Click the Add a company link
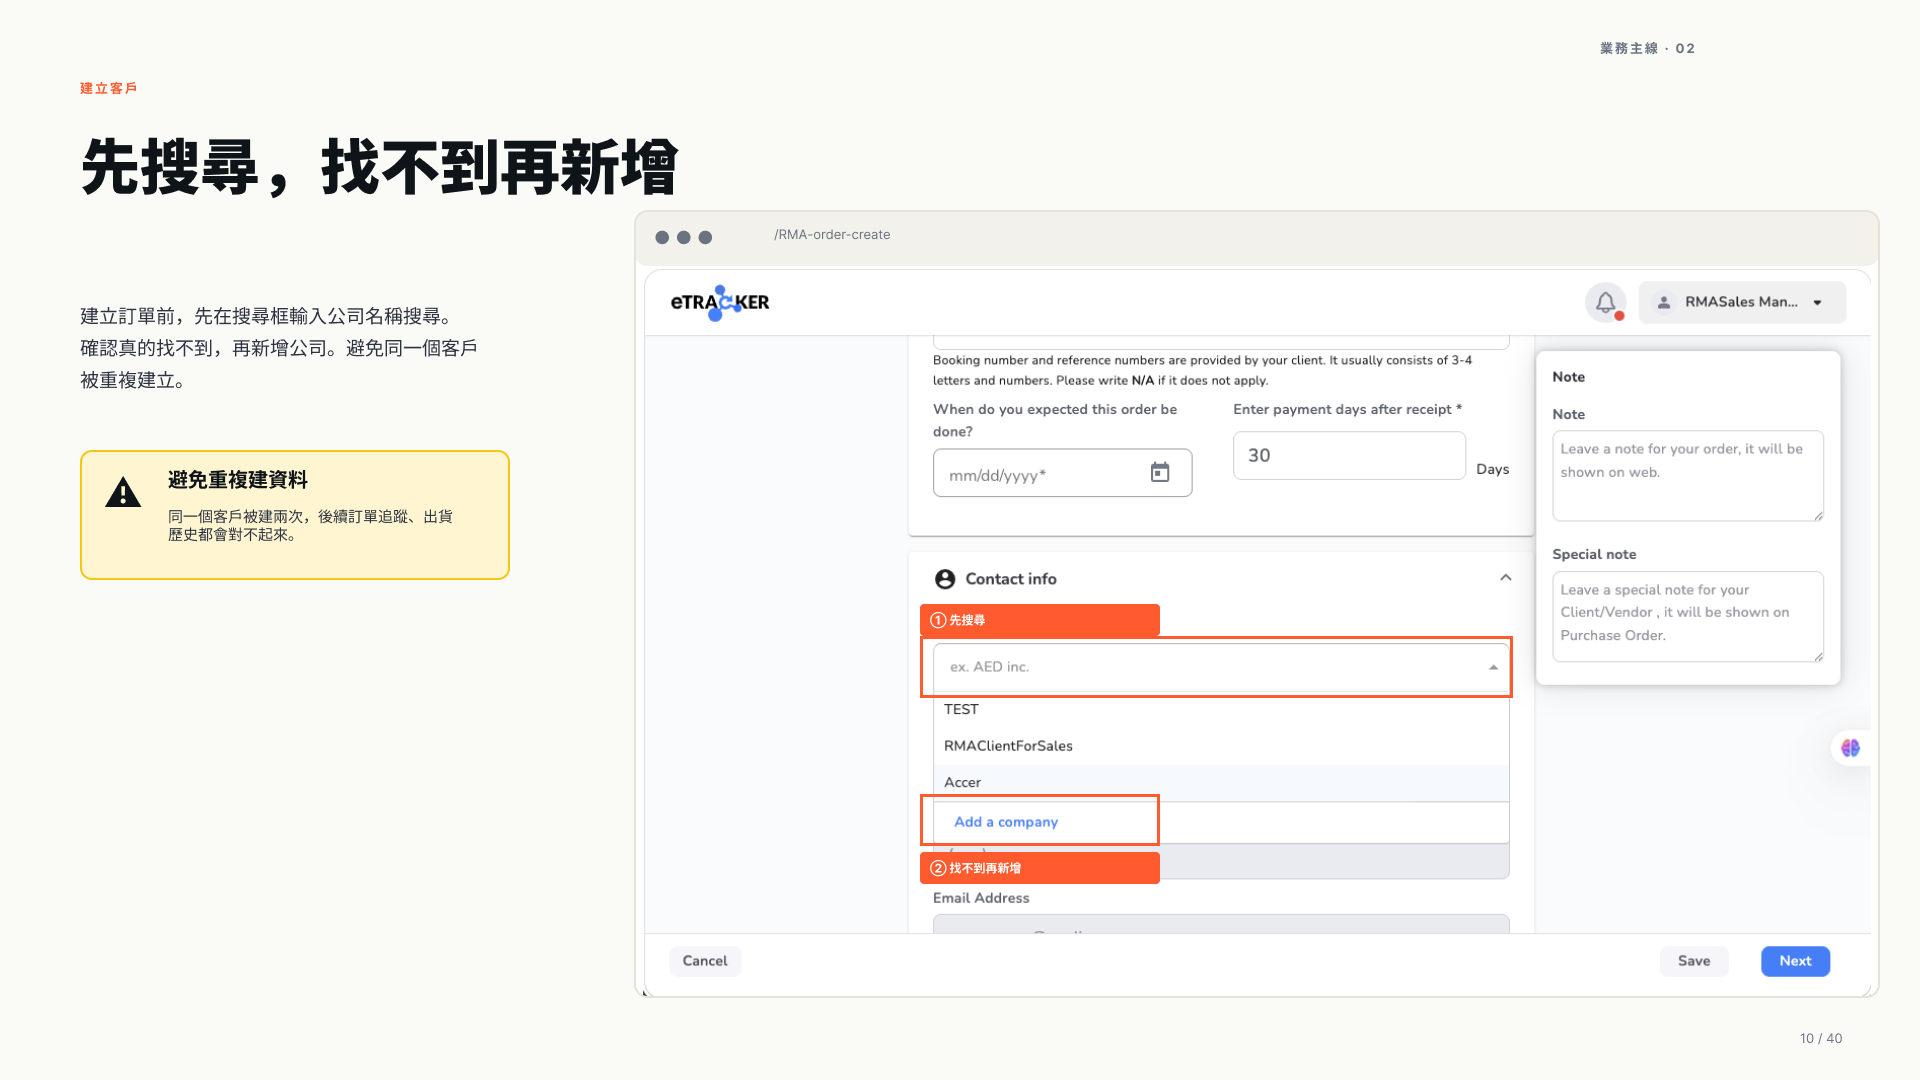 pos(1006,822)
